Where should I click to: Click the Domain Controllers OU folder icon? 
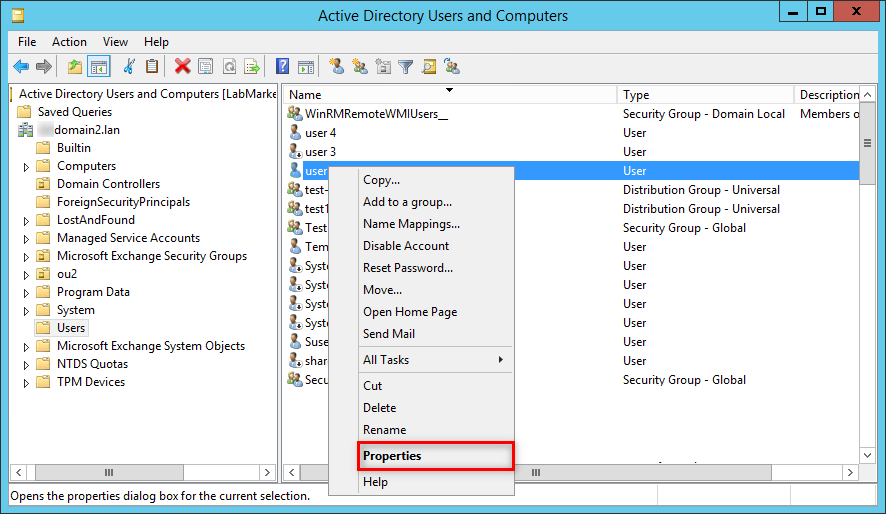[x=43, y=184]
